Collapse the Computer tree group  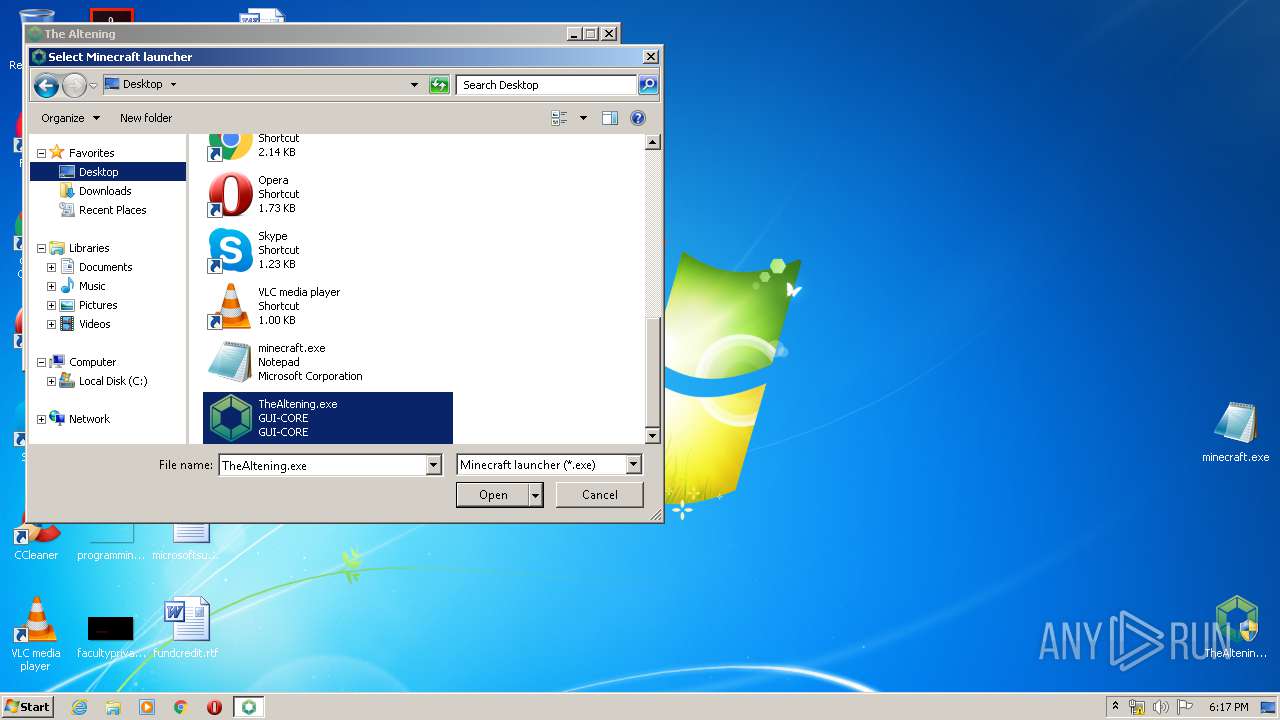41,362
